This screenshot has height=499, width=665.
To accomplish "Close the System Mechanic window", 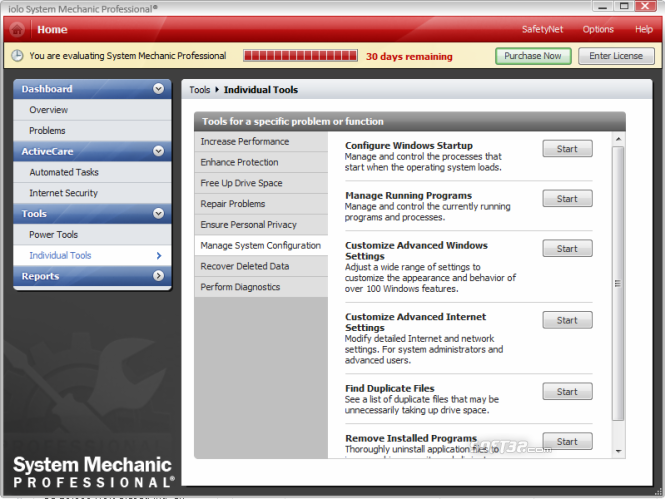I will click(x=646, y=6).
